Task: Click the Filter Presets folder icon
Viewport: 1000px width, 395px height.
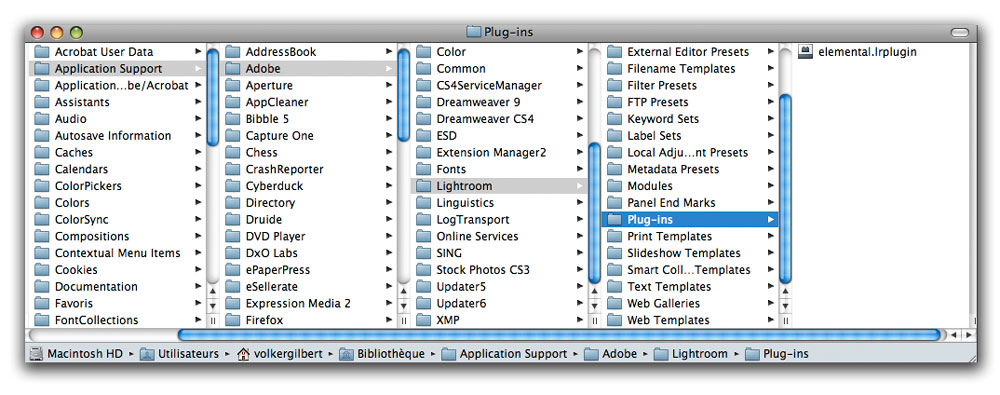Action: [x=614, y=85]
